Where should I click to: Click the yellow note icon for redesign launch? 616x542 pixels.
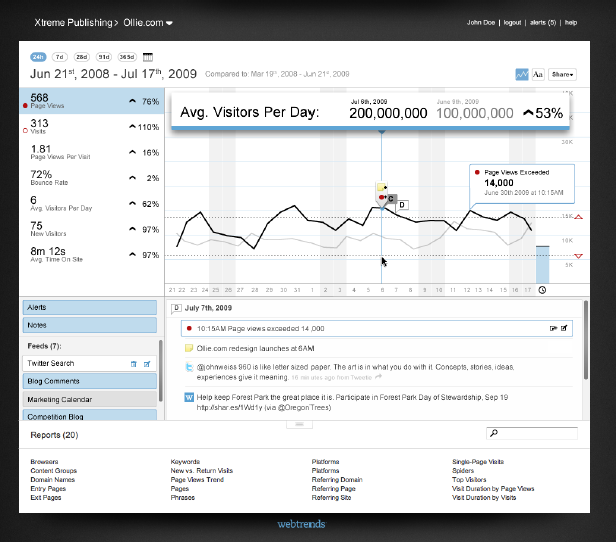189,348
